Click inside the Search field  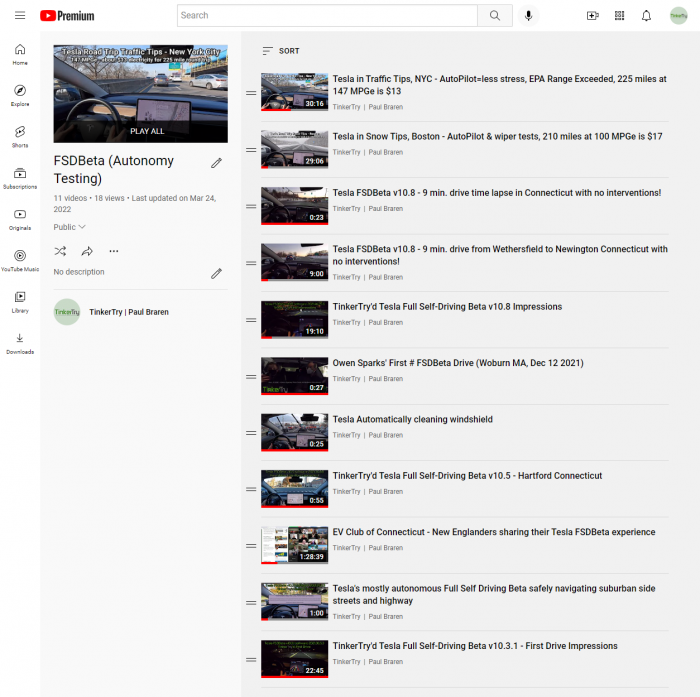tap(327, 16)
